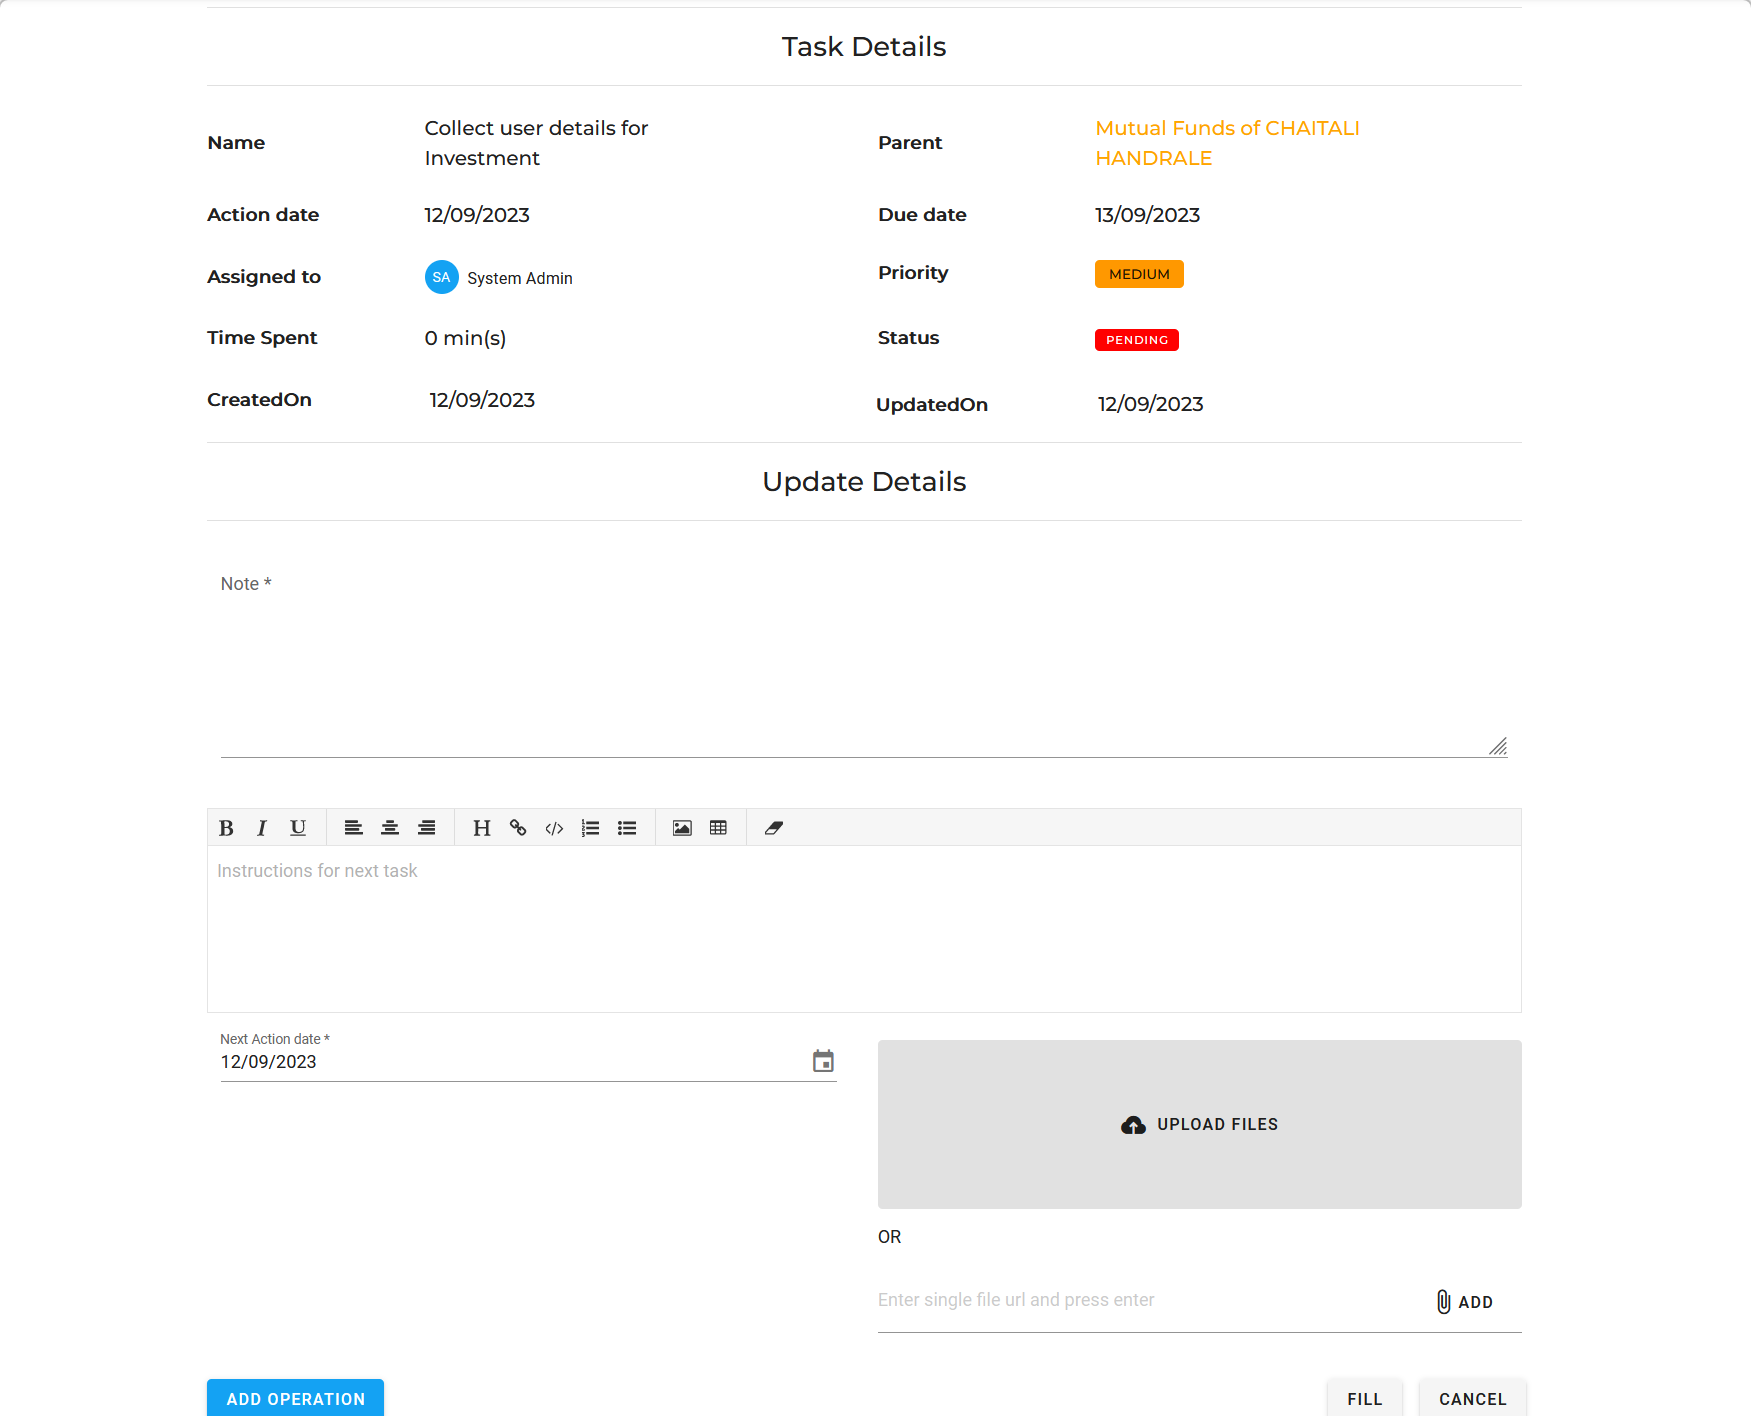The image size is (1751, 1416).
Task: Insert a hyperlink via the link icon
Action: pos(518,828)
